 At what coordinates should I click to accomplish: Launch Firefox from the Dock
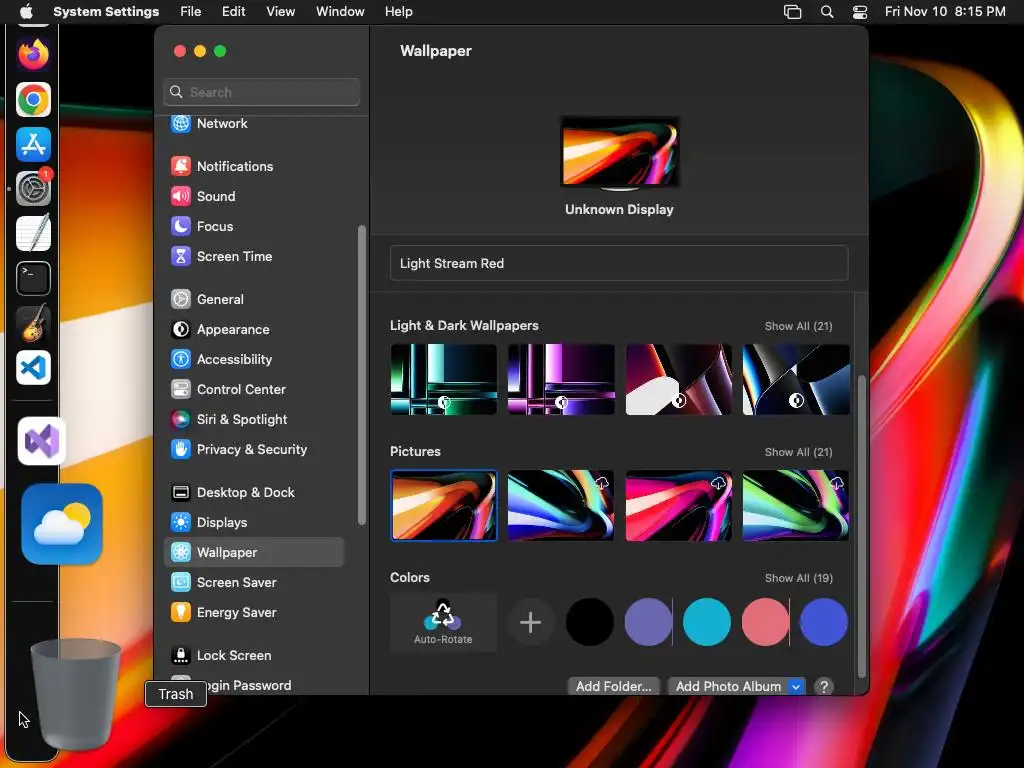click(33, 55)
